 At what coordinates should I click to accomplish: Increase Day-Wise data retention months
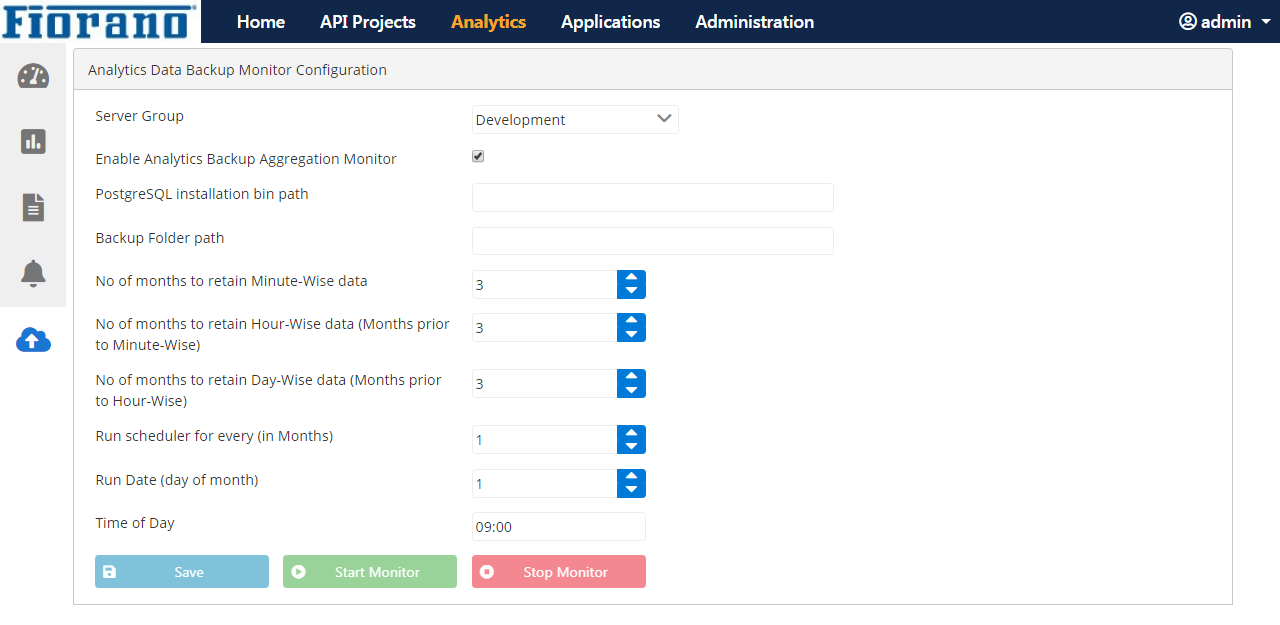click(631, 377)
